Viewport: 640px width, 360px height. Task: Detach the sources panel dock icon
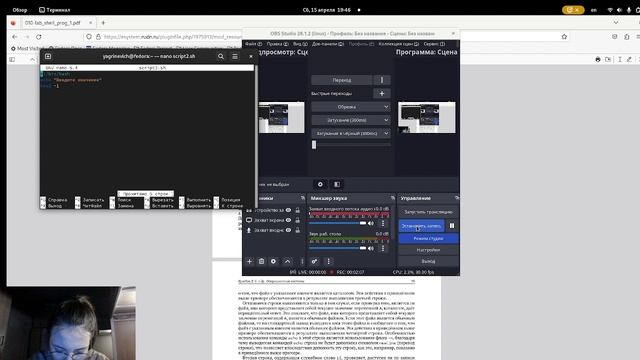click(x=302, y=198)
